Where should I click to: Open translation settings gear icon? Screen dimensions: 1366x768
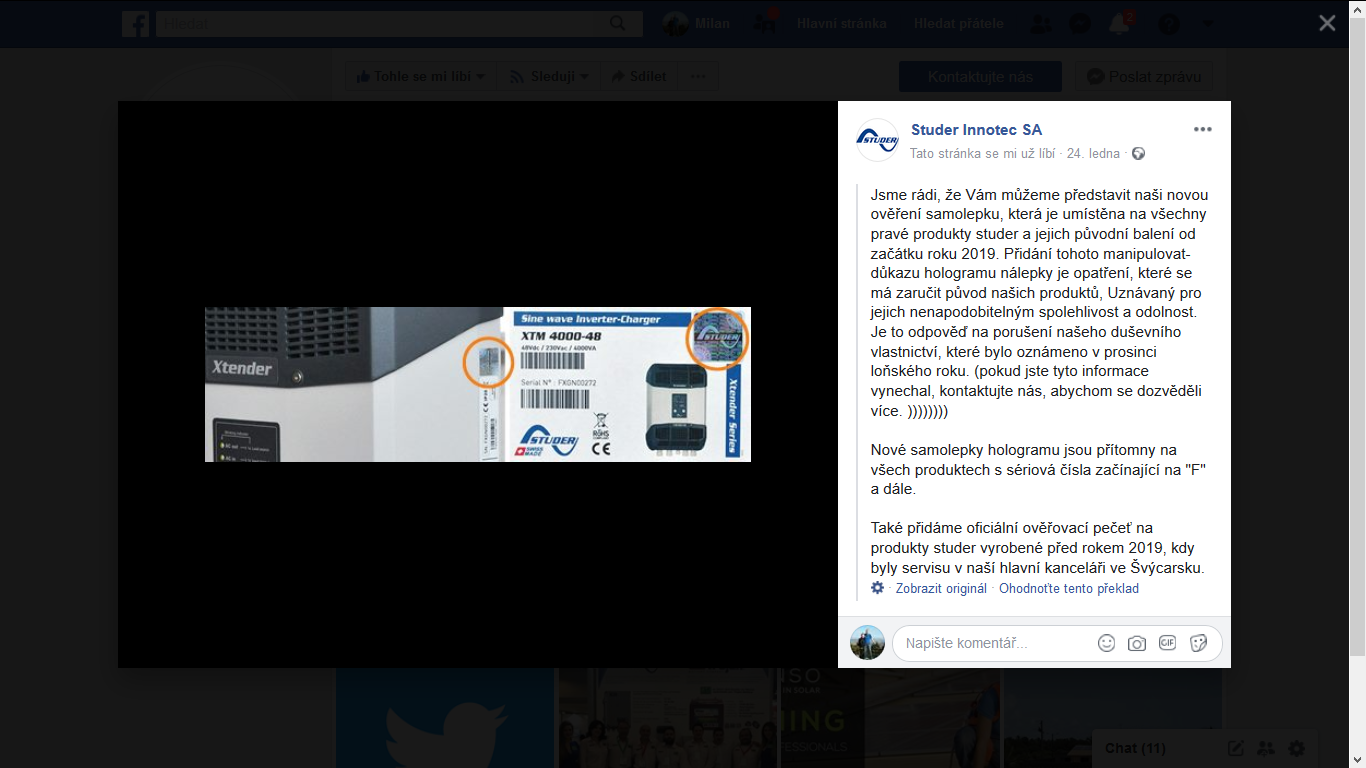[x=877, y=588]
